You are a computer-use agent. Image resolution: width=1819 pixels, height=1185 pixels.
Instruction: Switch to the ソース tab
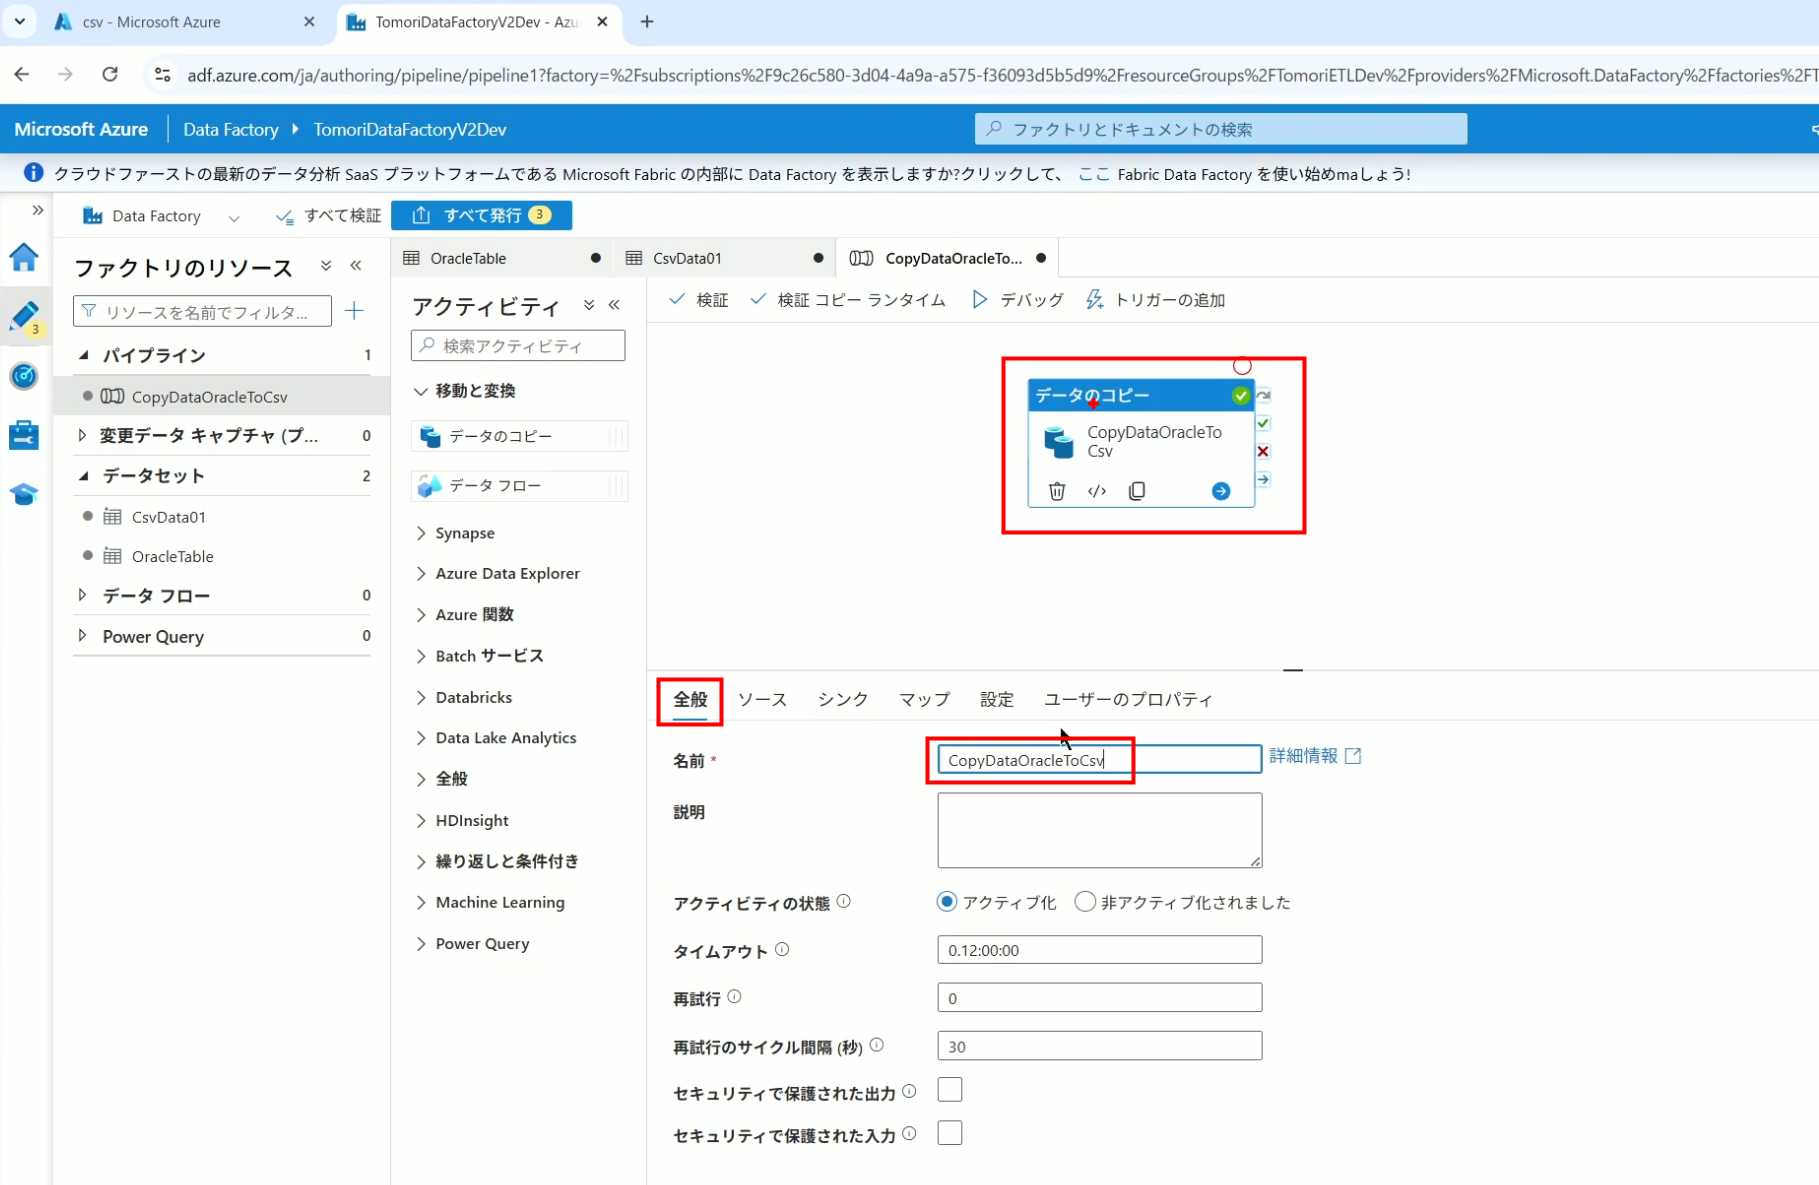762,699
